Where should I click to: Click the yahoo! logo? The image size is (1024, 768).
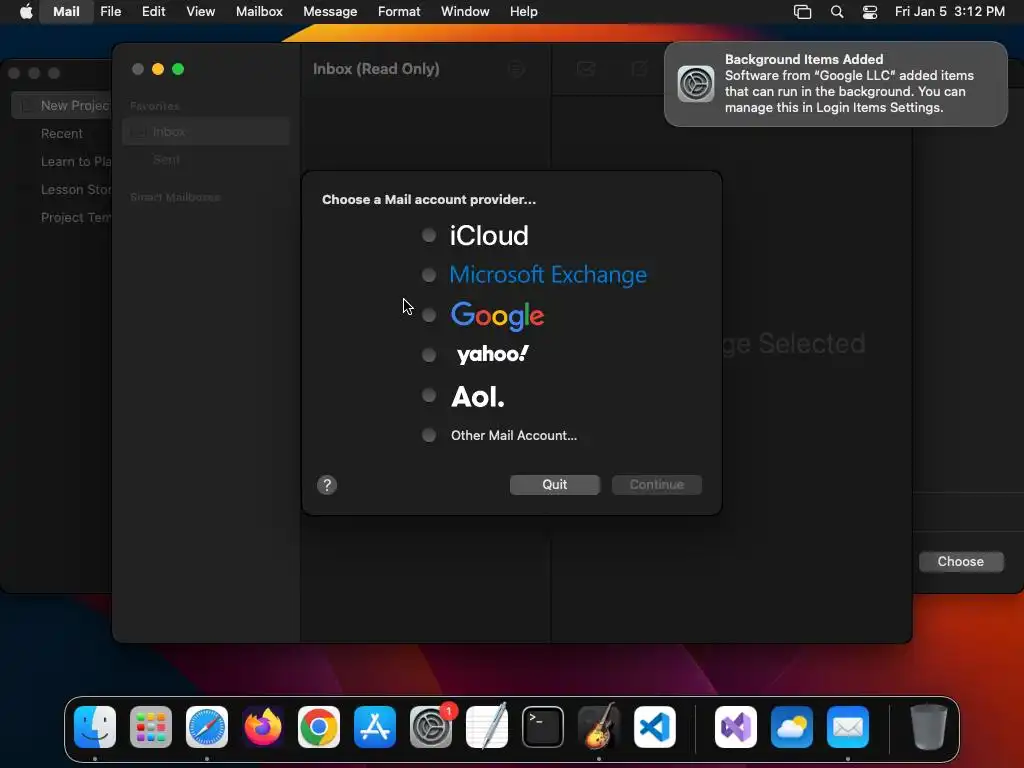(x=493, y=355)
